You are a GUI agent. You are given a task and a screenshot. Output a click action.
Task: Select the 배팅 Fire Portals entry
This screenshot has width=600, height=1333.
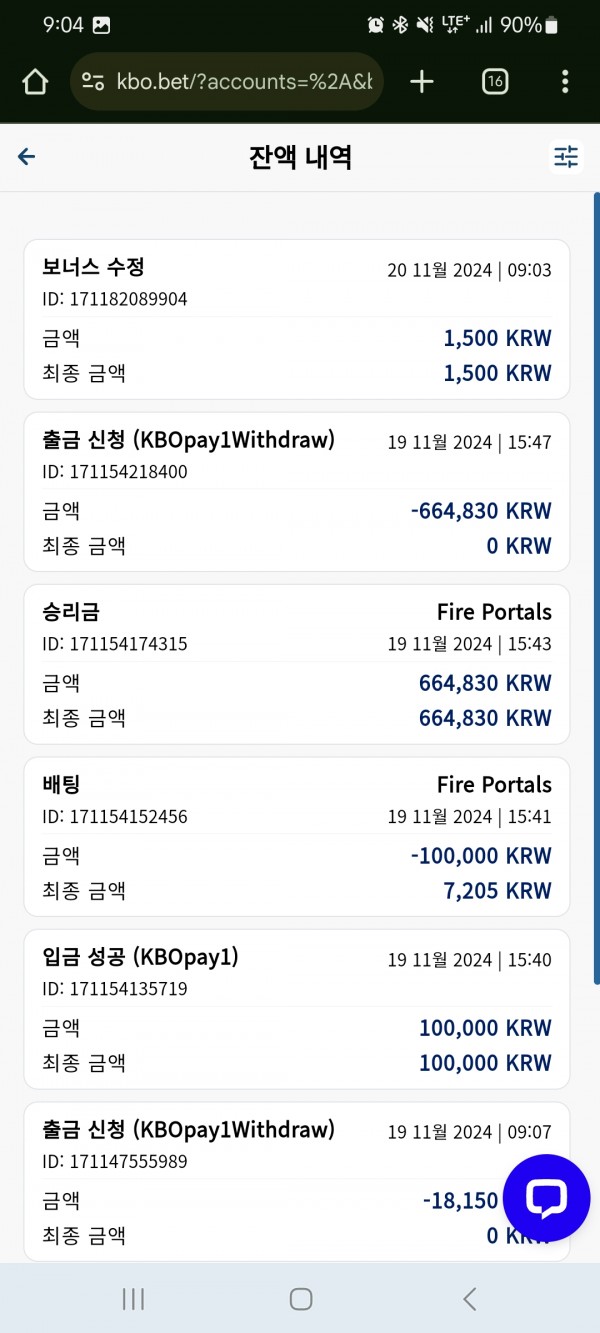297,837
